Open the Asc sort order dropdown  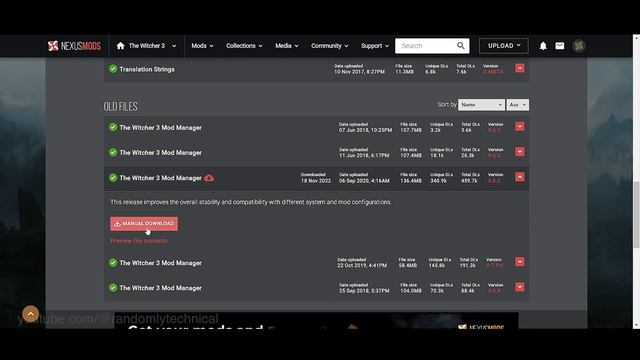coord(518,105)
